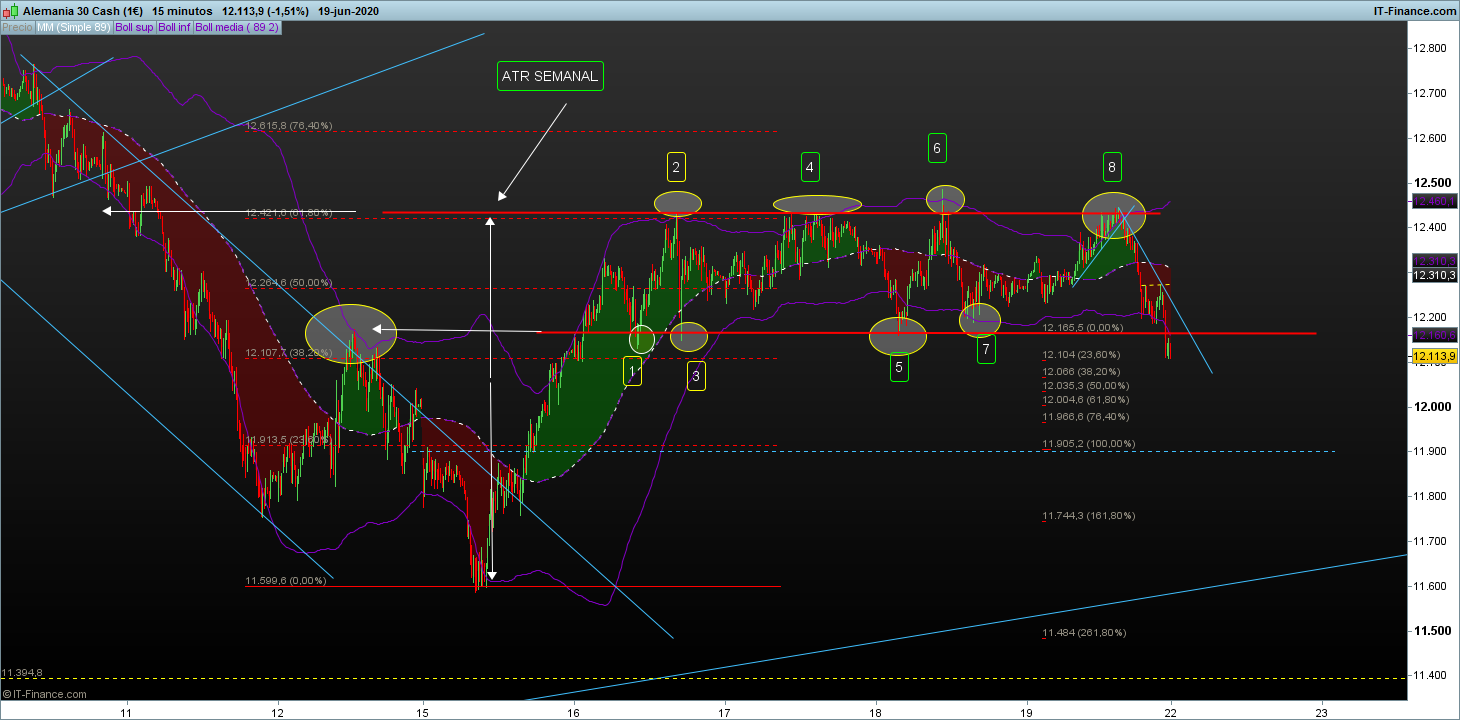Click the 12.165,5 (0,00%) Fibonacci label
The height and width of the screenshot is (720, 1460).
click(x=1084, y=328)
